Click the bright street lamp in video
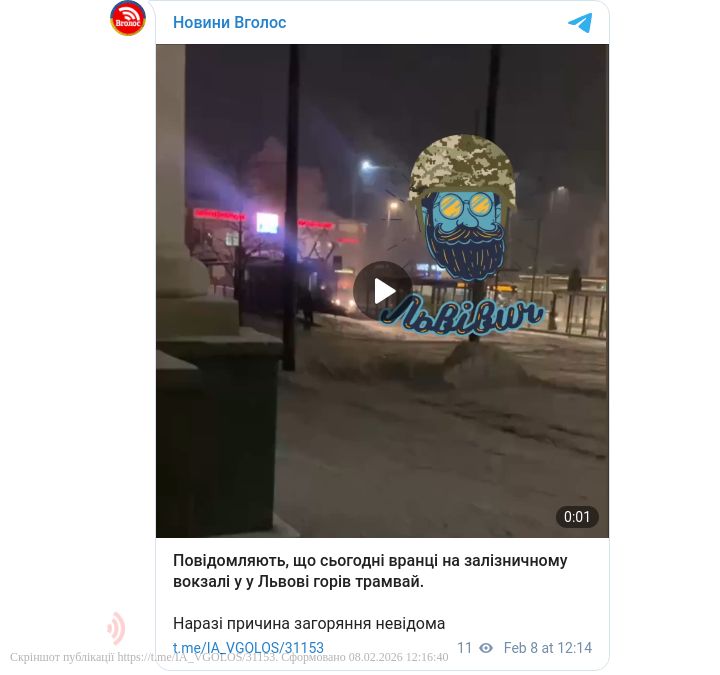Viewport: 720px width, 675px height. pos(366,164)
